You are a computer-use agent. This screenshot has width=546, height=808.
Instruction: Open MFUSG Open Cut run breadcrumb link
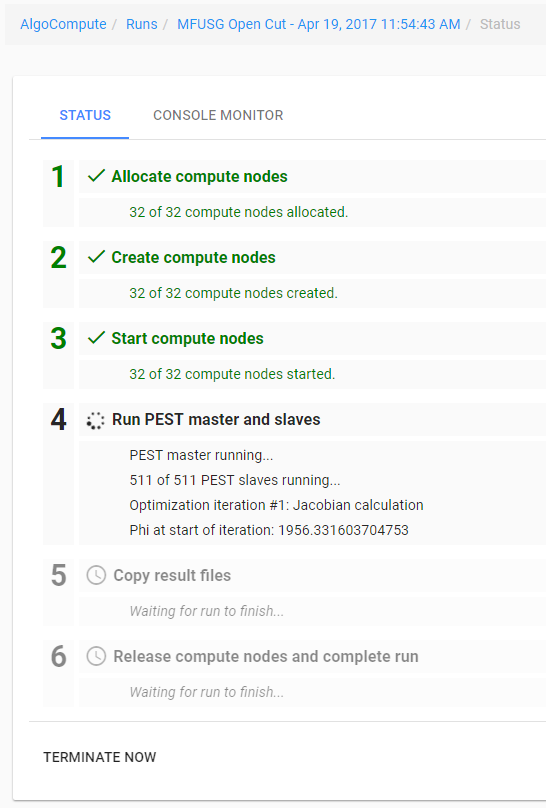(318, 24)
